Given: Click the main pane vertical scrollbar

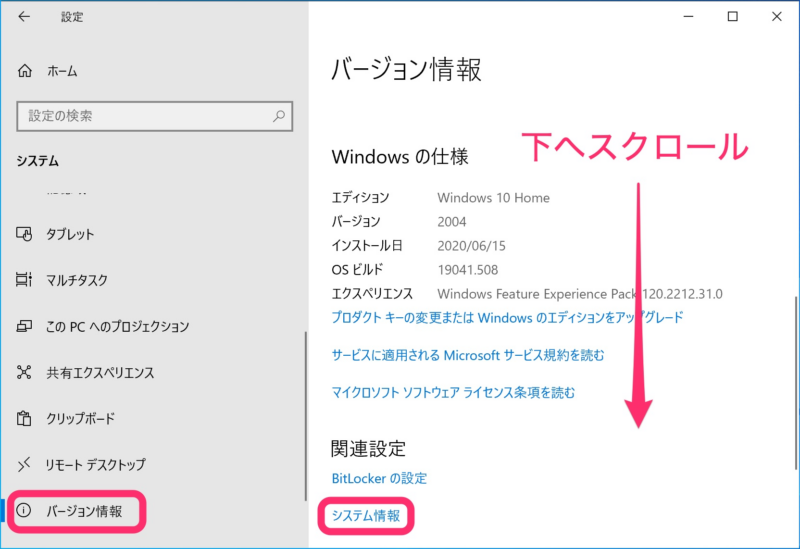Looking at the screenshot, I should click(x=796, y=383).
